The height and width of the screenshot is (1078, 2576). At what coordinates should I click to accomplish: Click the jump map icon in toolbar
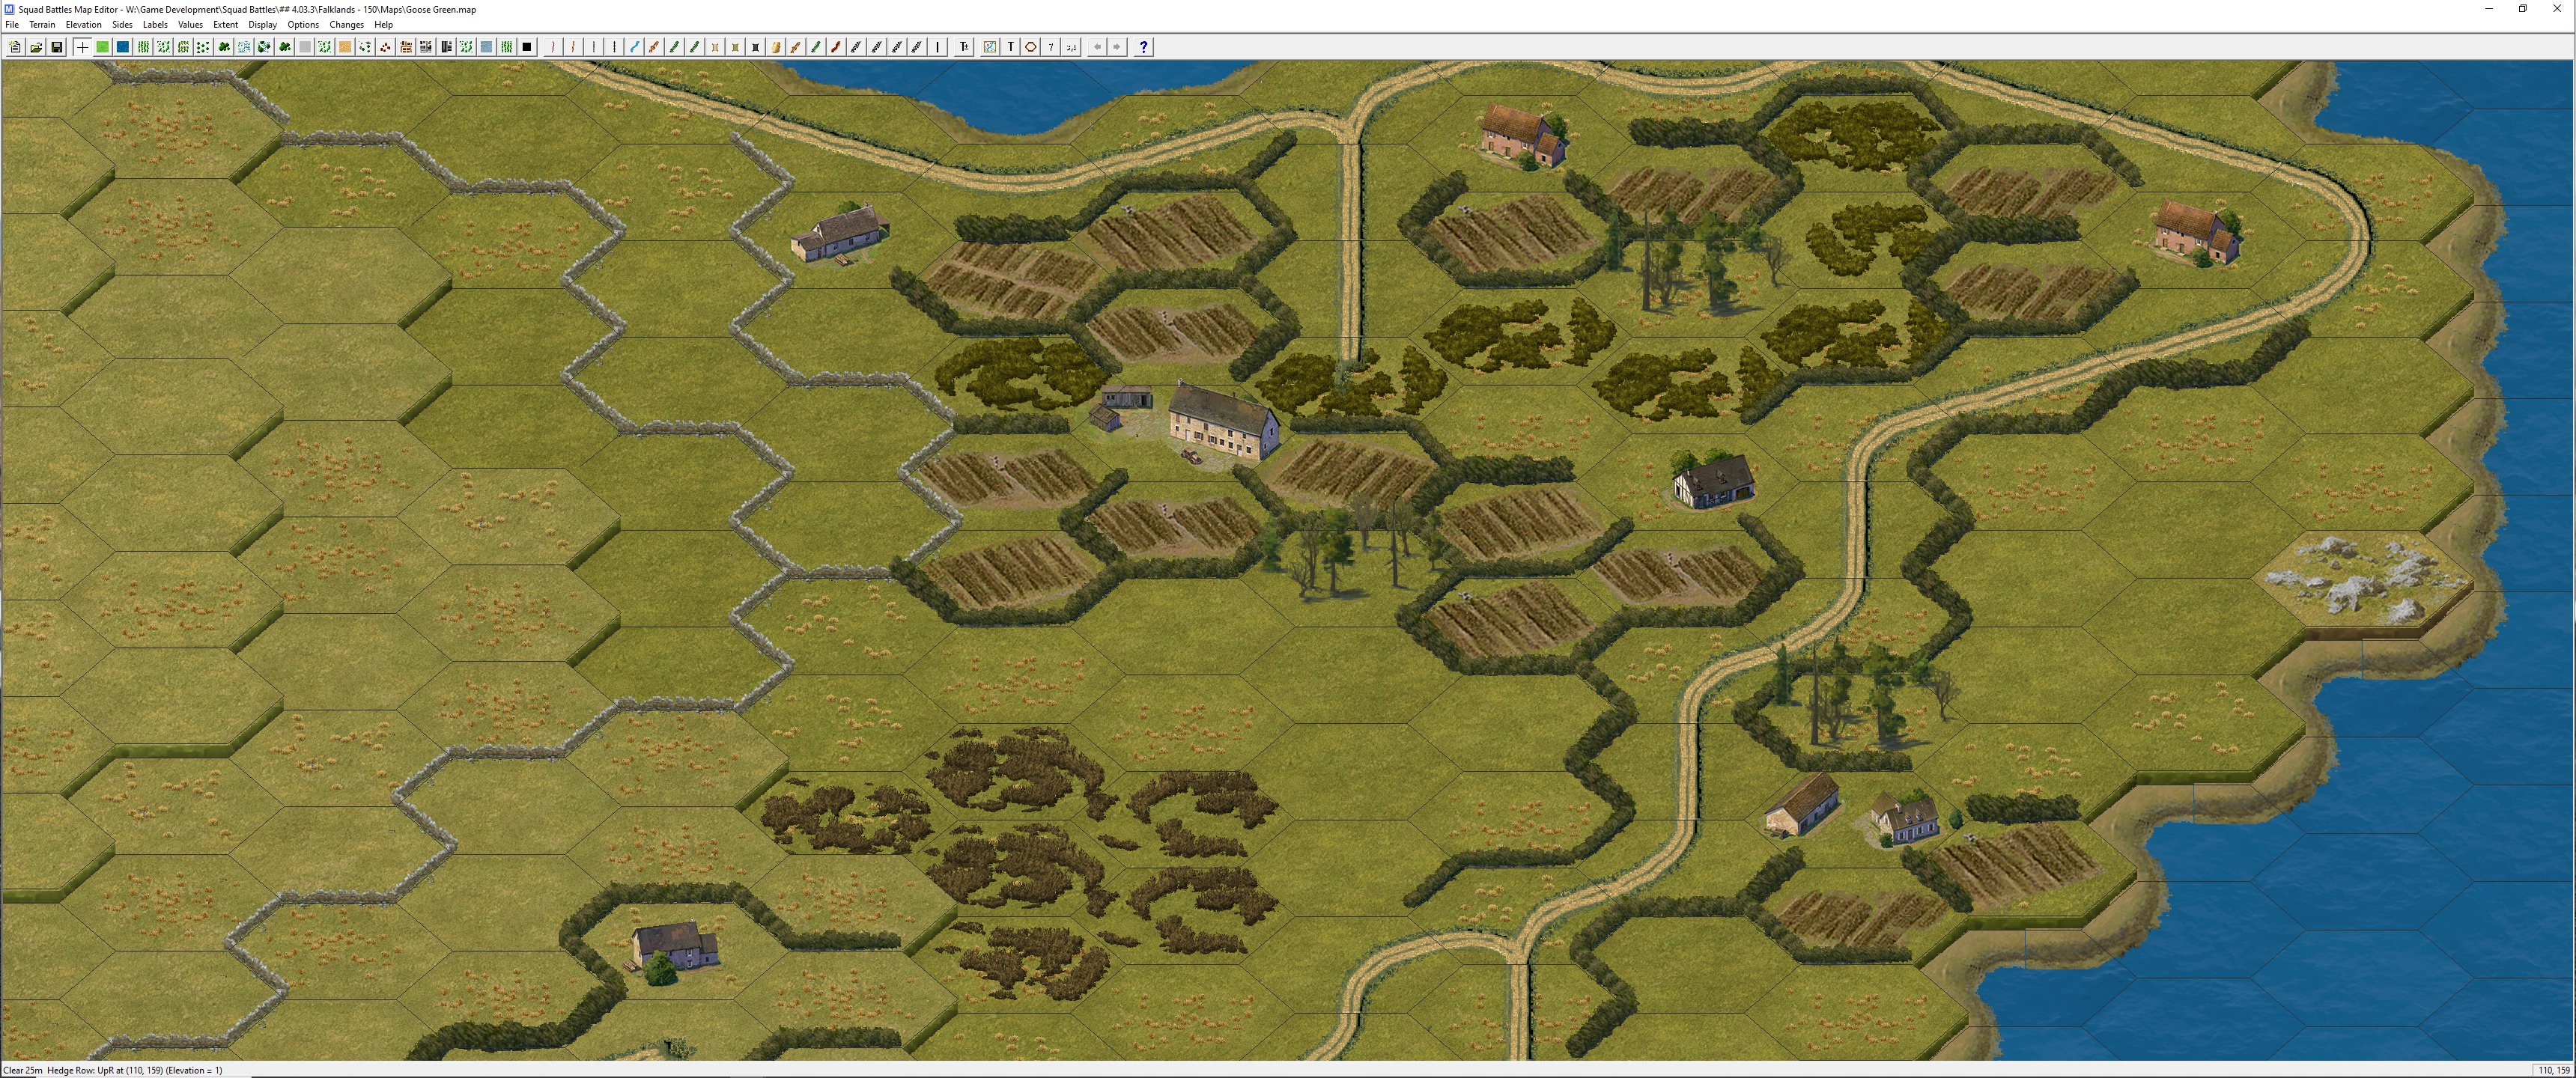[x=989, y=47]
